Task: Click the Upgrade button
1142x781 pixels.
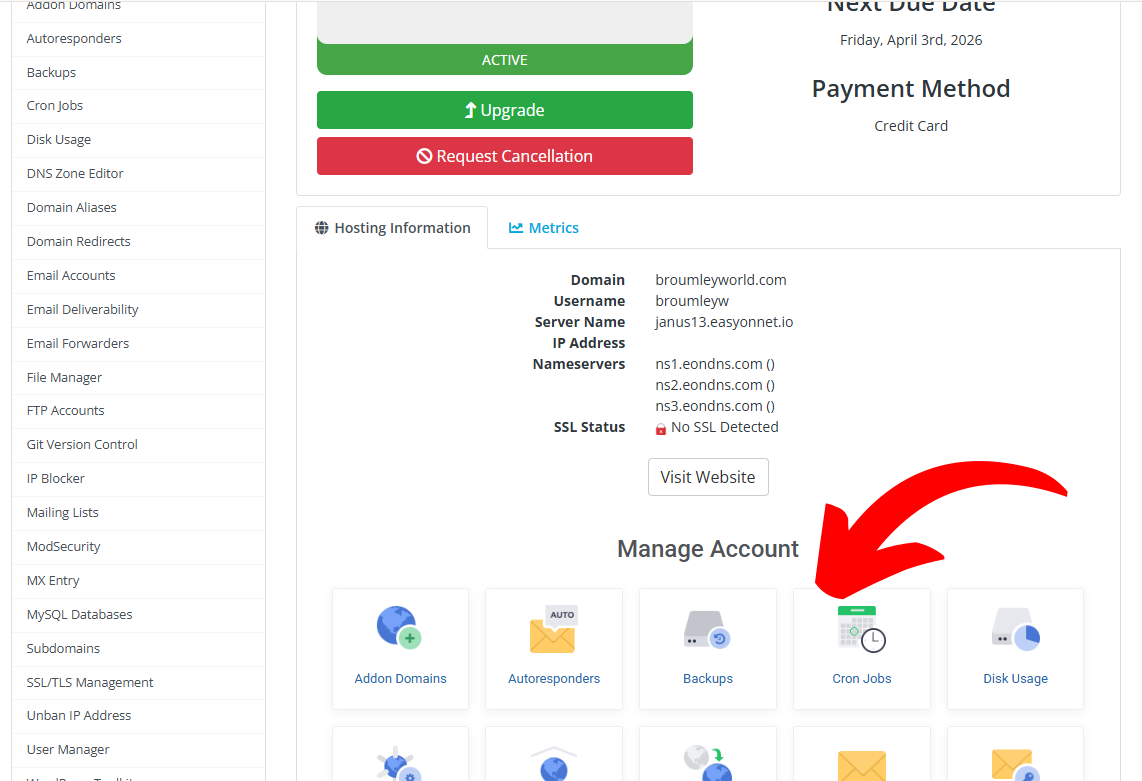Action: point(504,110)
